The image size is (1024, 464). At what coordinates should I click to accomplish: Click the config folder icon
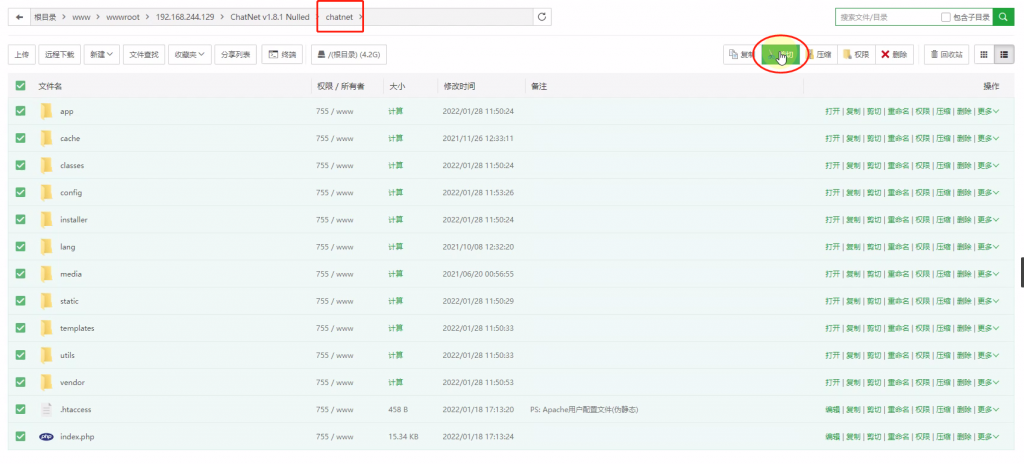(x=46, y=192)
